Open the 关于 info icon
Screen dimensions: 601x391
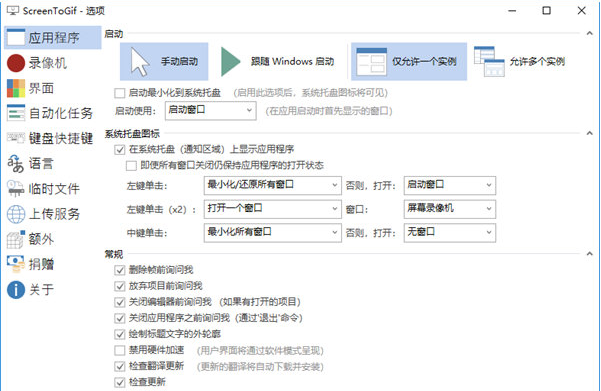pyautogui.click(x=16, y=289)
